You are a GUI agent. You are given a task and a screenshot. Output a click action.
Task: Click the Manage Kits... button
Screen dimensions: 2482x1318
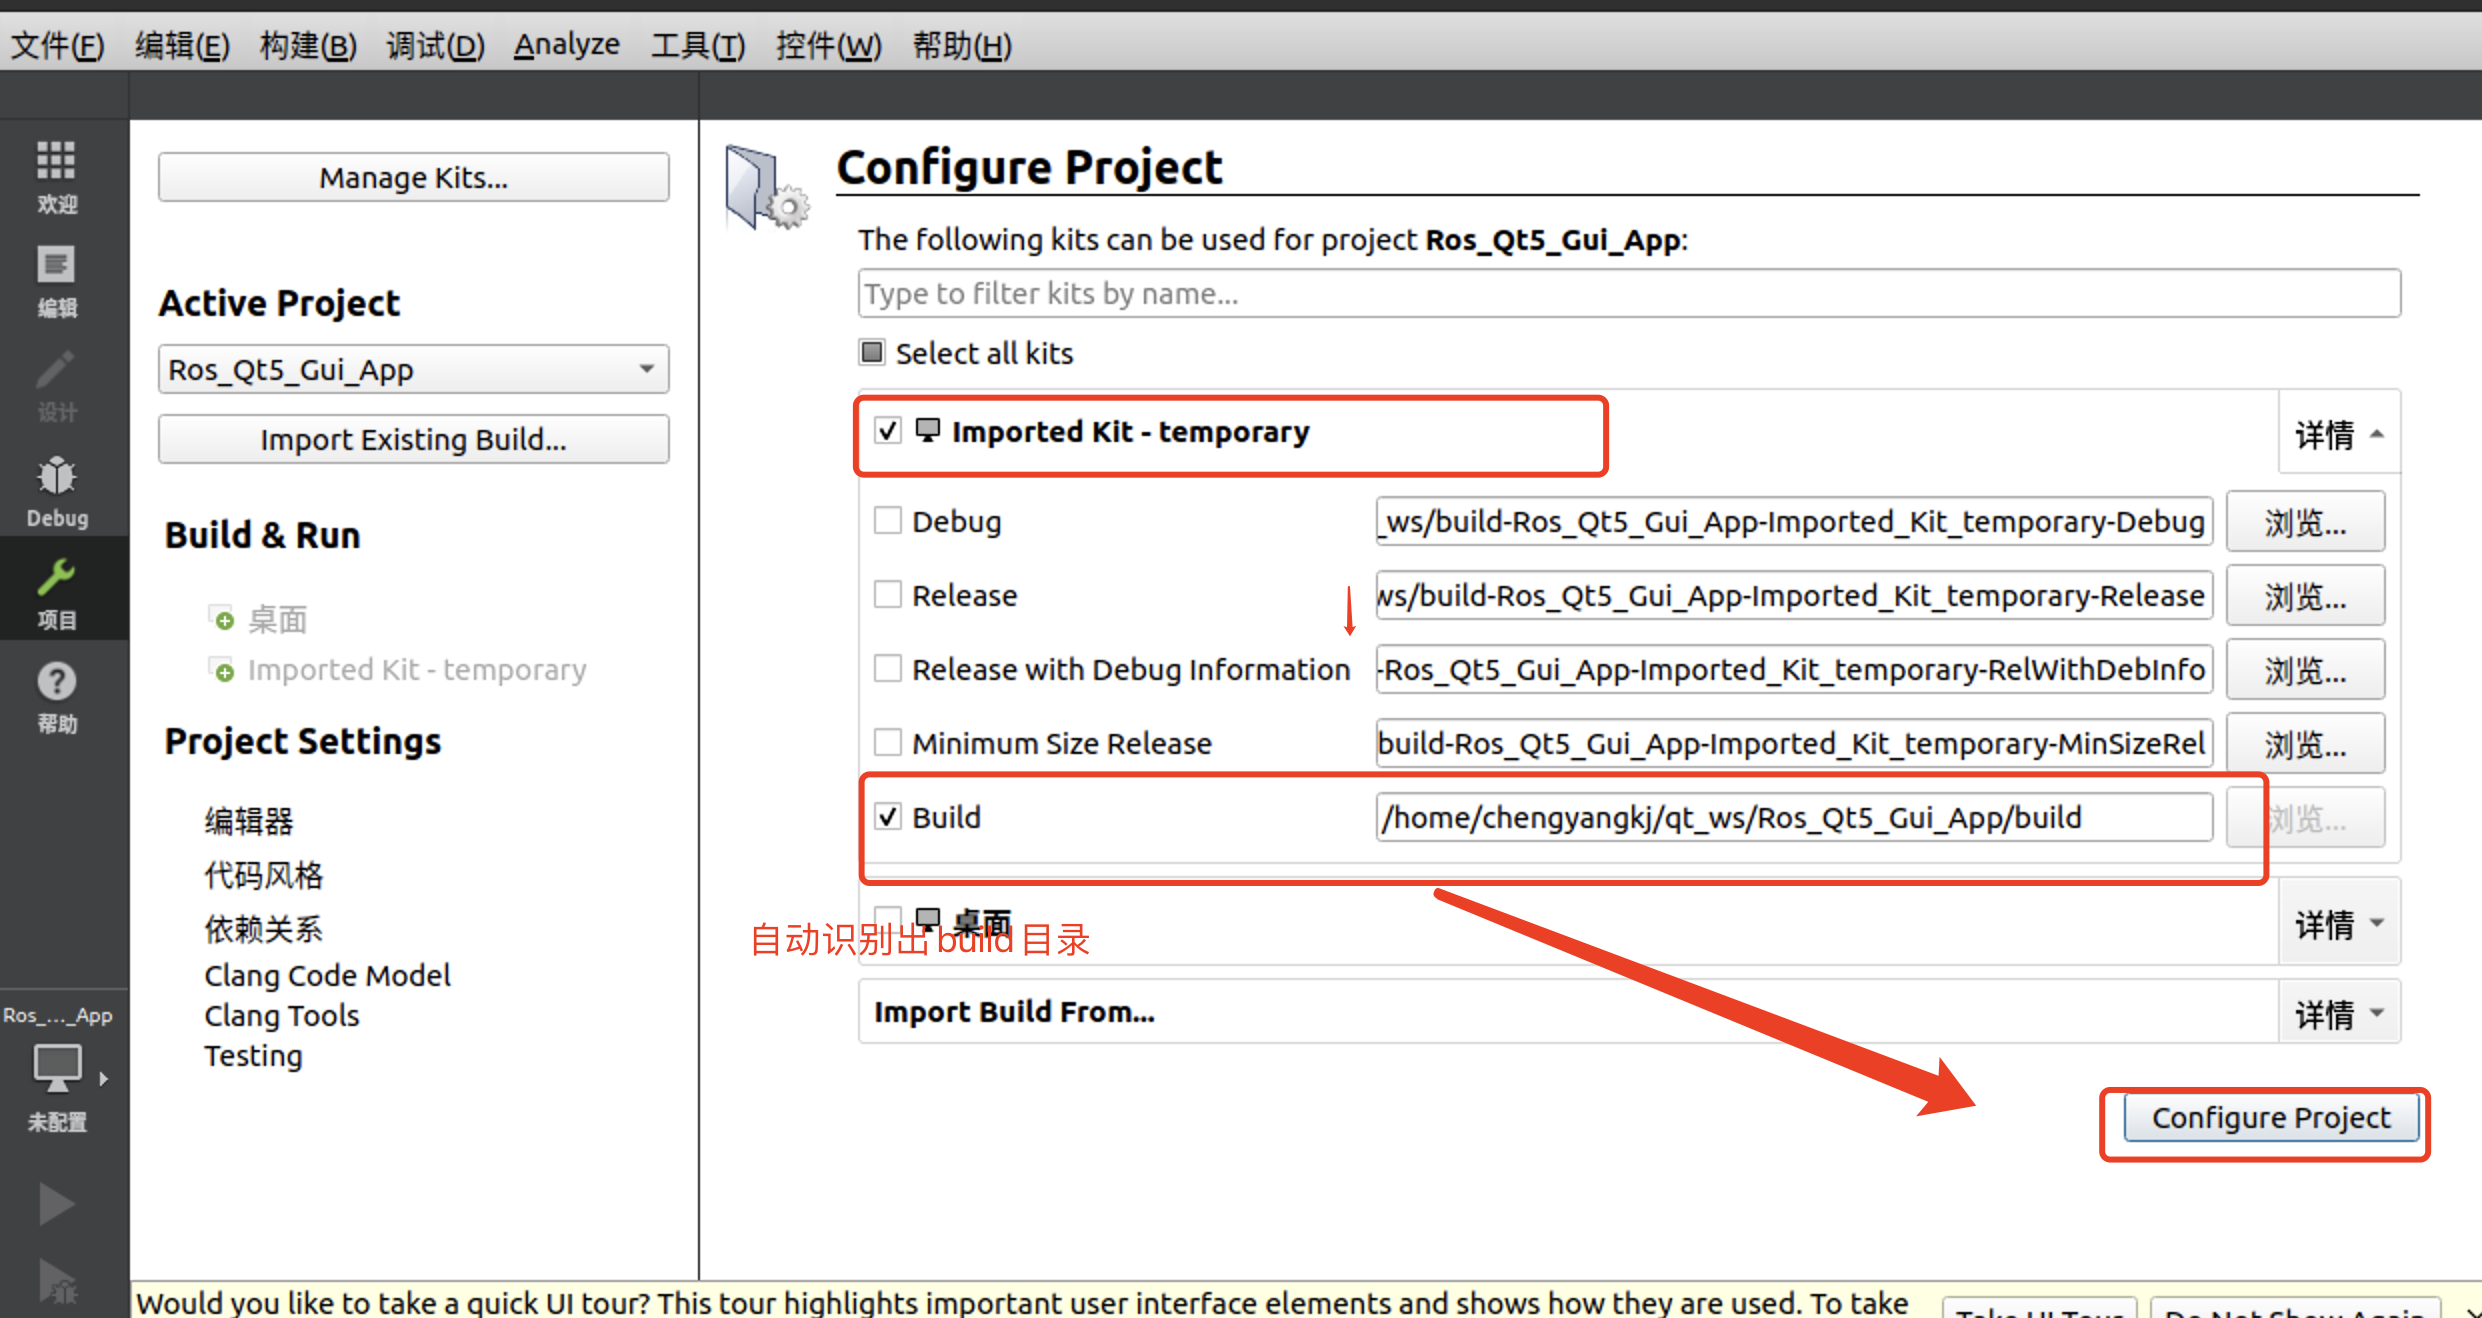tap(413, 178)
